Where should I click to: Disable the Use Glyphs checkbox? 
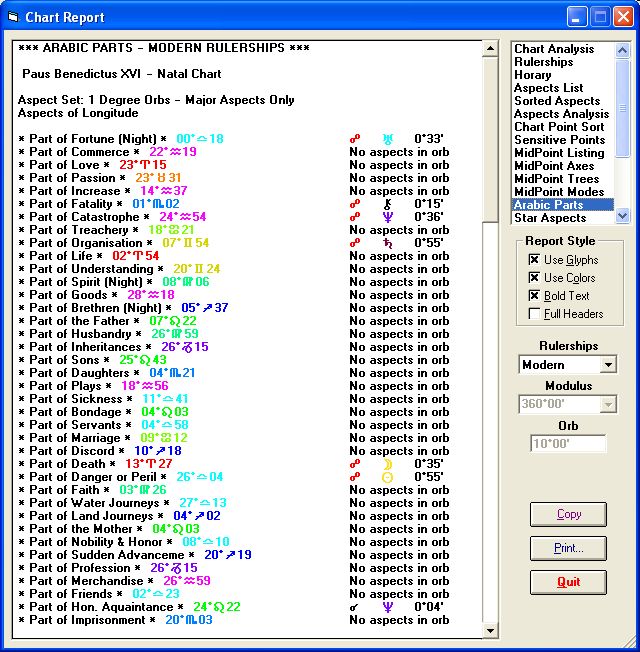pyautogui.click(x=535, y=260)
